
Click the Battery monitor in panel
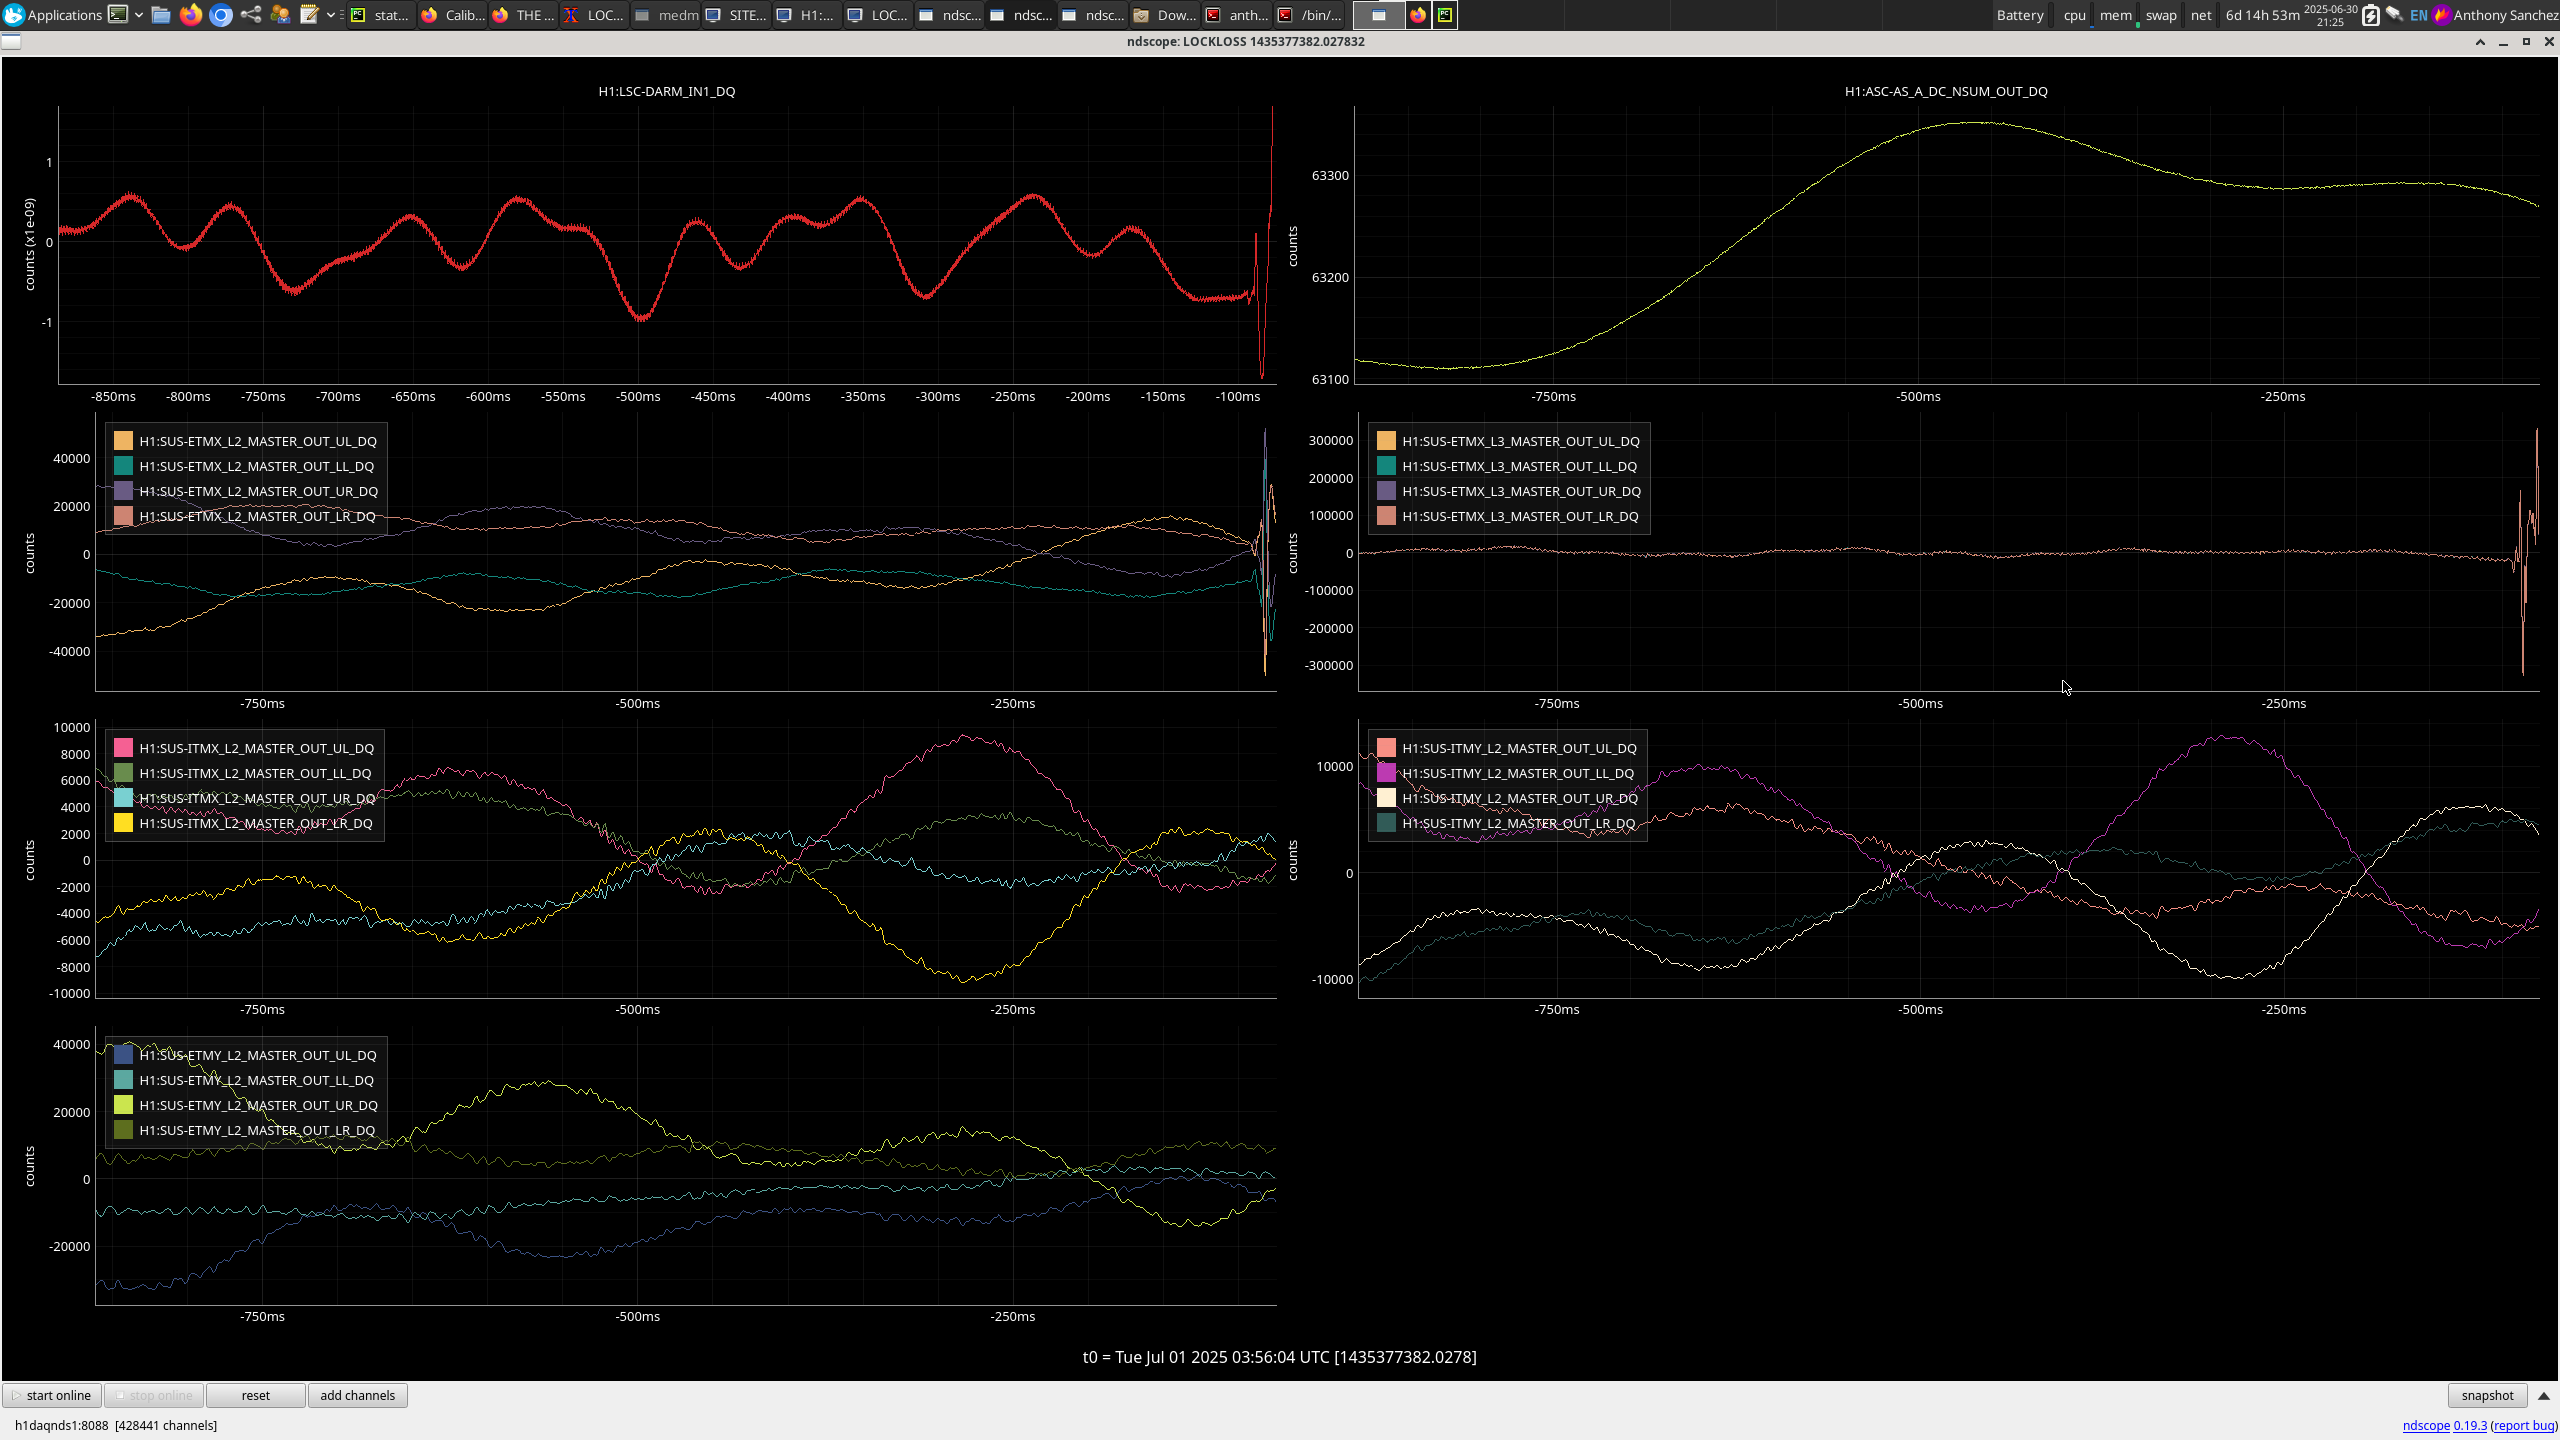[2020, 15]
